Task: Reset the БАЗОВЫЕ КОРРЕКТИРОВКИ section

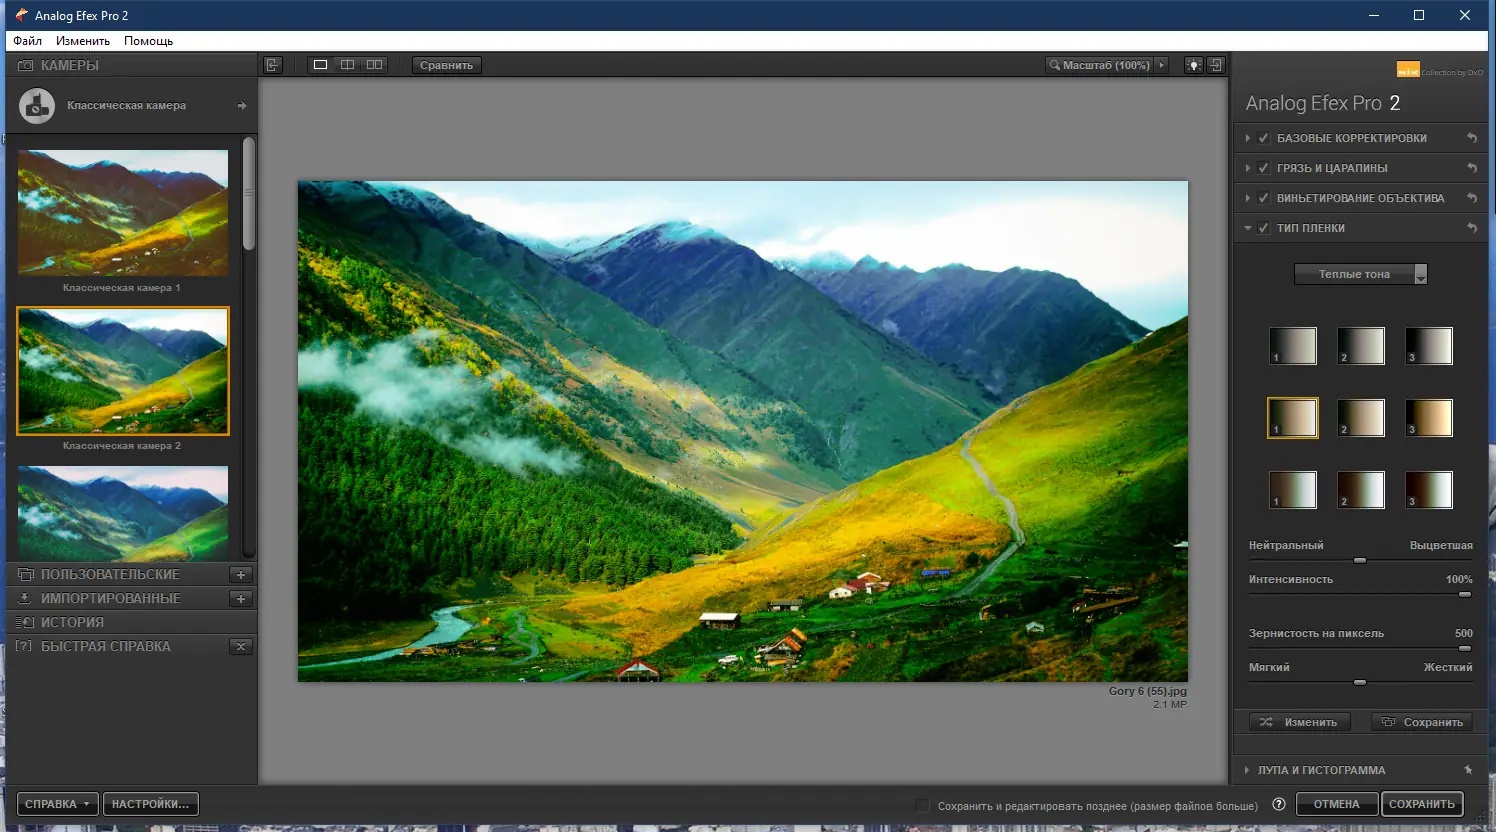Action: click(1472, 138)
